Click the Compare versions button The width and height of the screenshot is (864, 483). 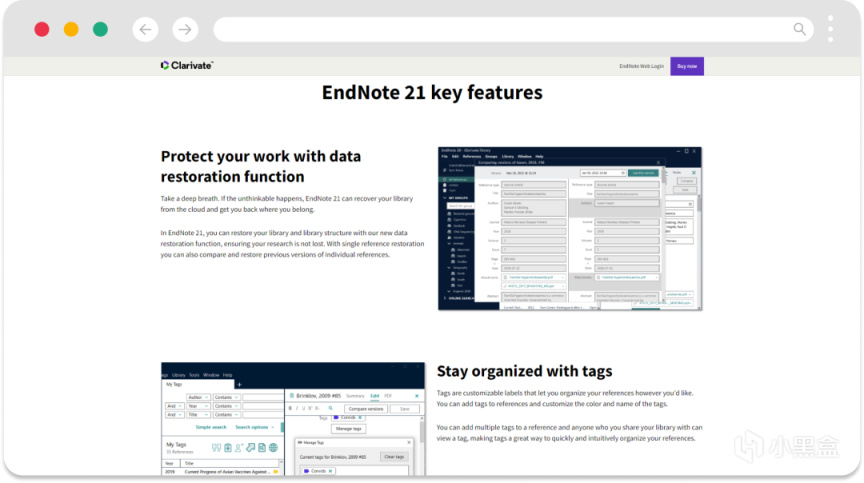click(x=366, y=409)
